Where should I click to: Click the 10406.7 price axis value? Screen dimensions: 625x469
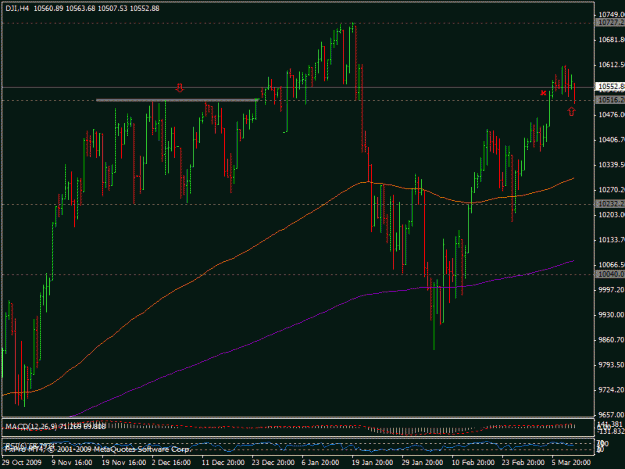[611, 140]
